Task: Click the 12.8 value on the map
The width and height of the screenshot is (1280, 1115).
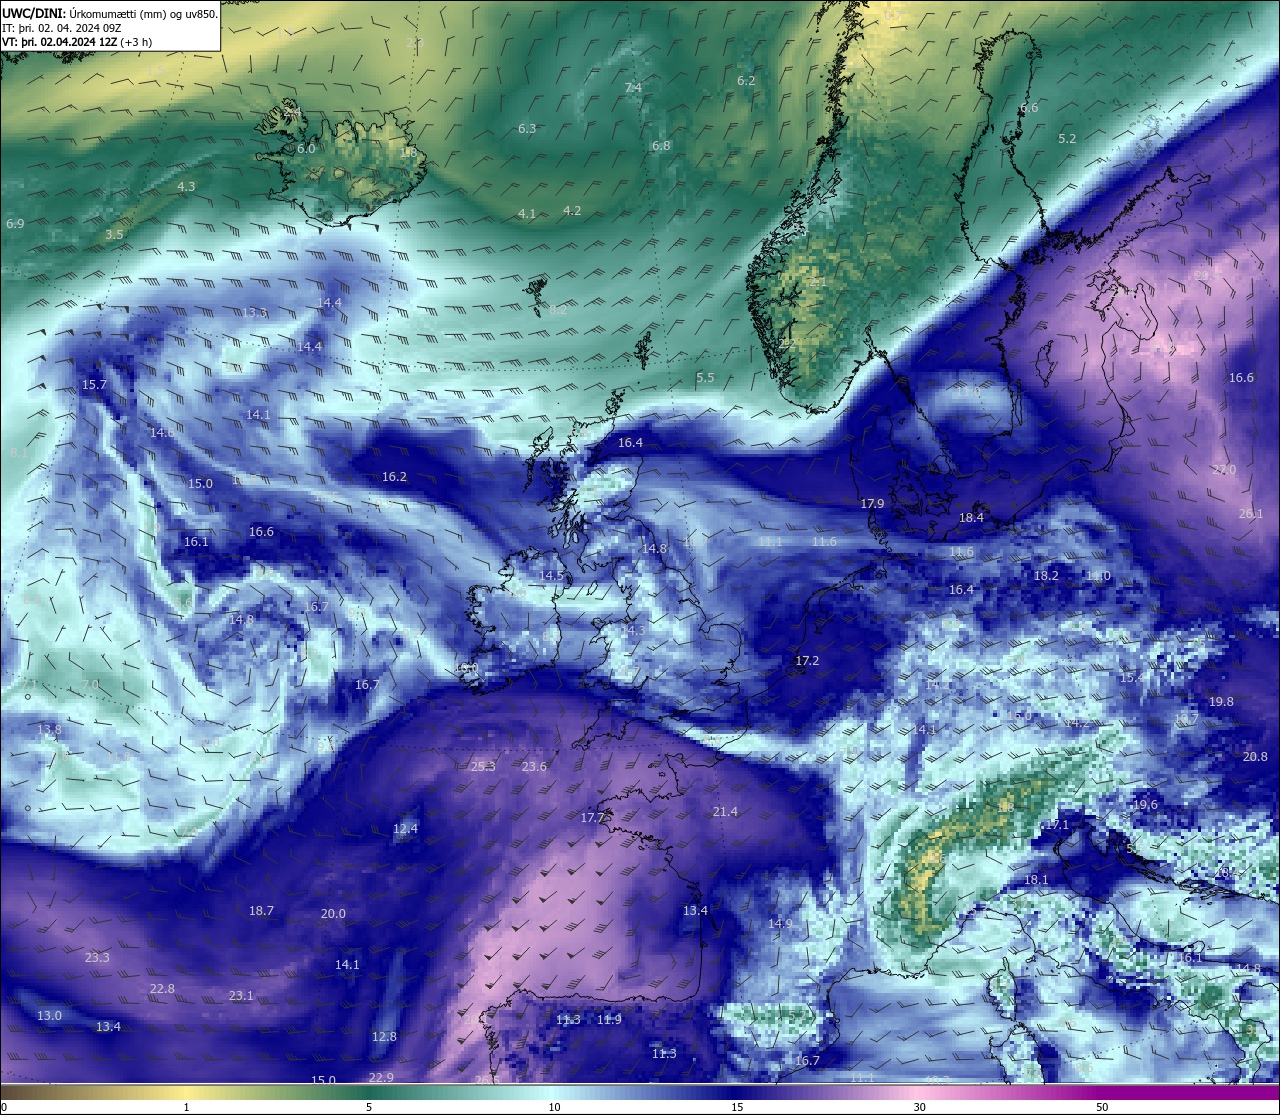Action: coord(384,1036)
